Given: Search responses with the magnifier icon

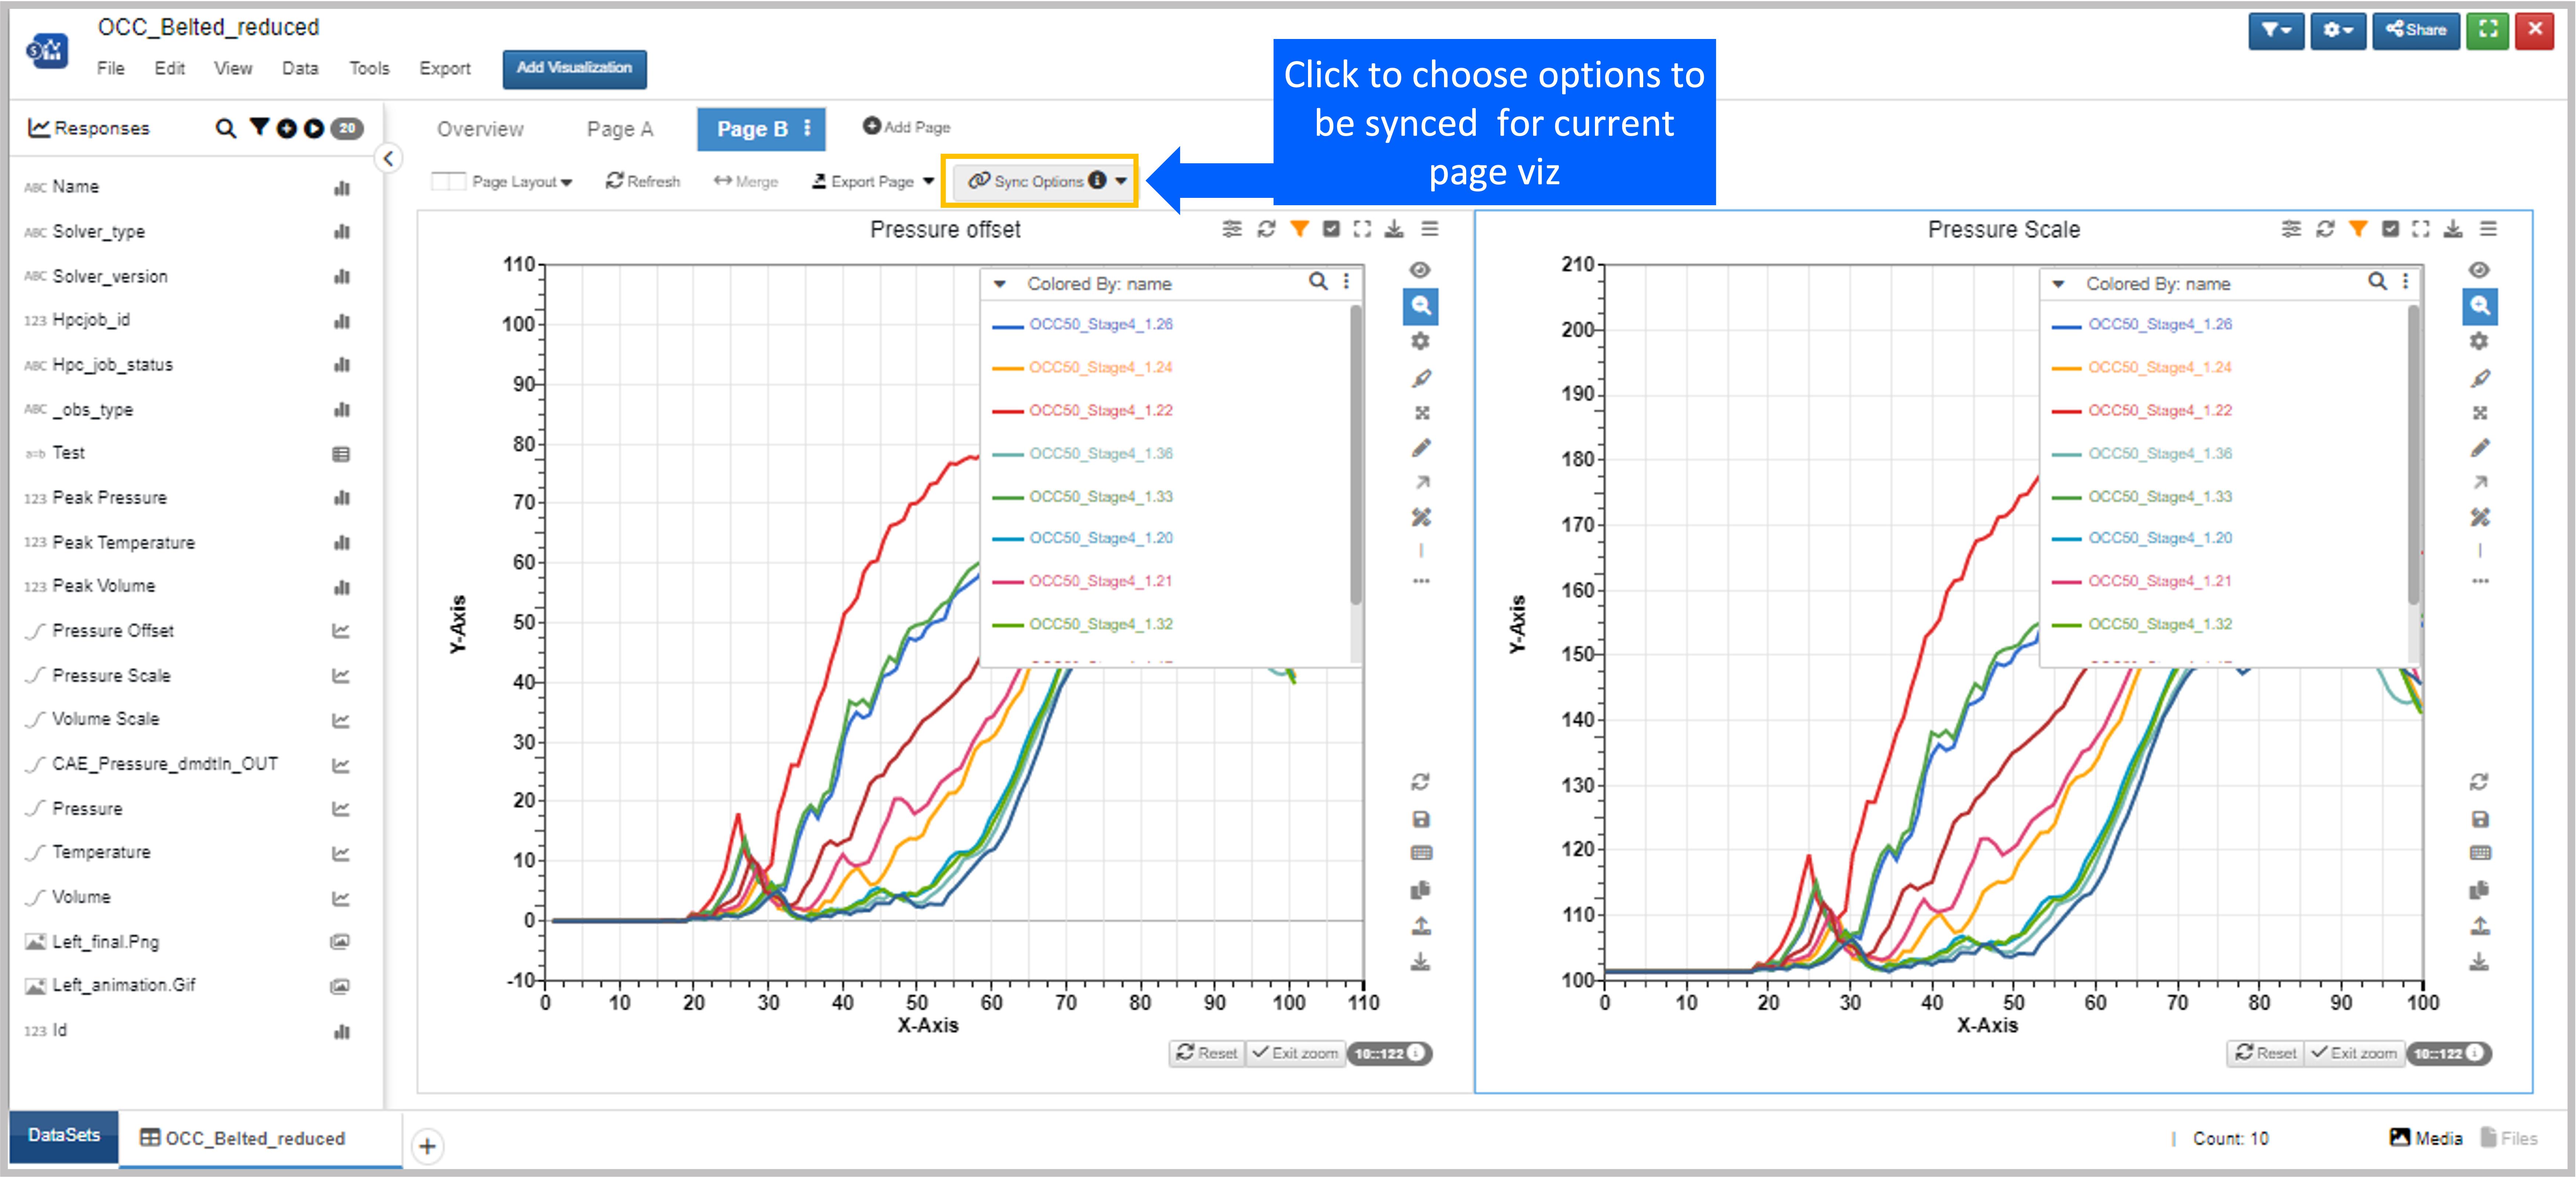Looking at the screenshot, I should tap(226, 128).
